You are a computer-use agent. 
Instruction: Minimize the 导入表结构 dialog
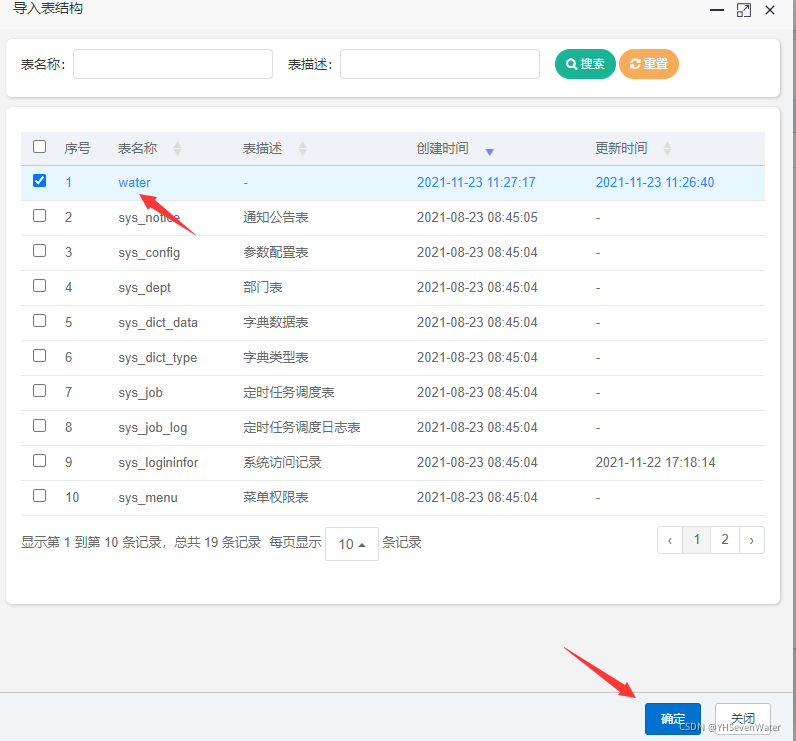coord(717,10)
